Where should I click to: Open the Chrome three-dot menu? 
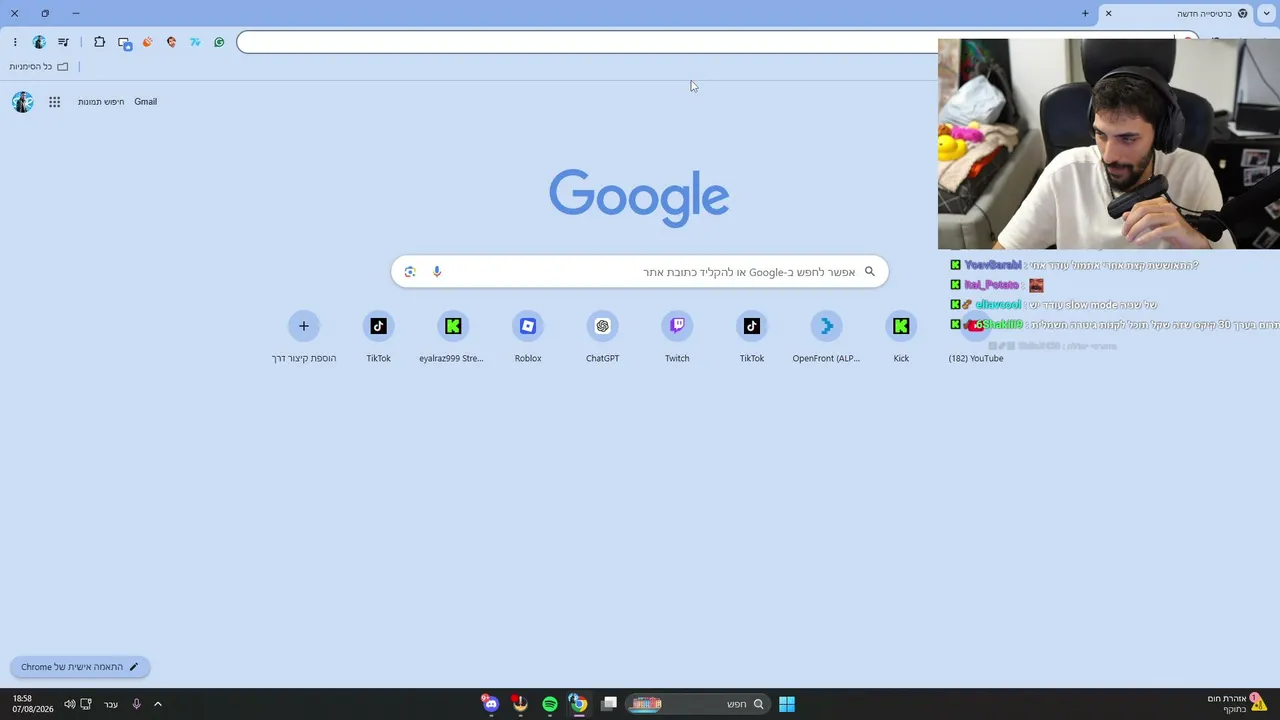coord(15,42)
